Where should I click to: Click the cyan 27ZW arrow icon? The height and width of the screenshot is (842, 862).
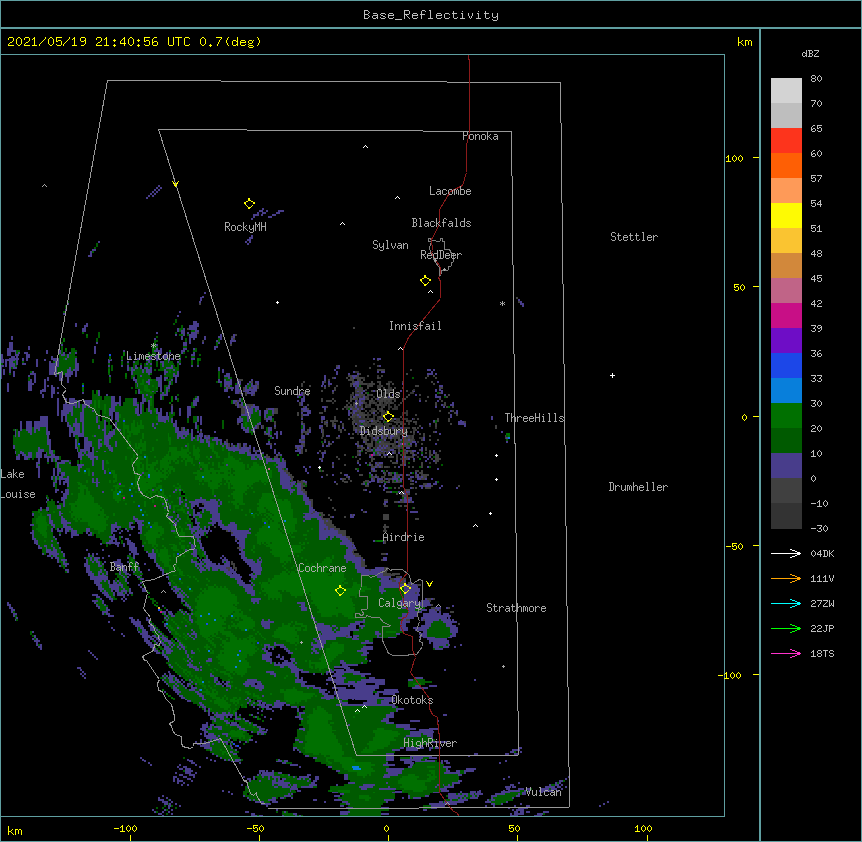pos(786,603)
